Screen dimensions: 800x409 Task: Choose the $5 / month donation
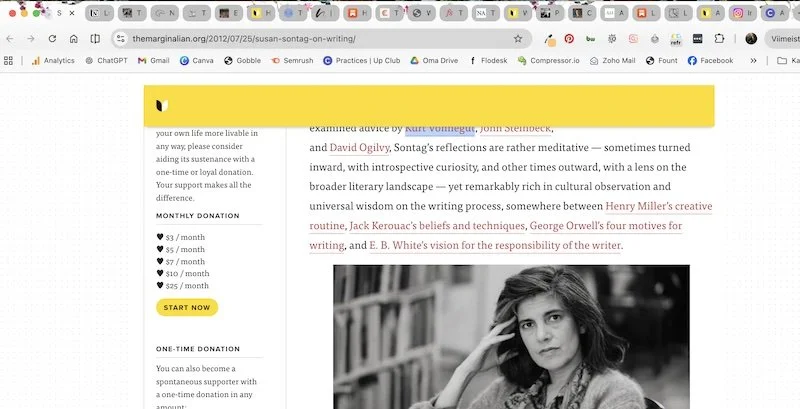coord(181,249)
